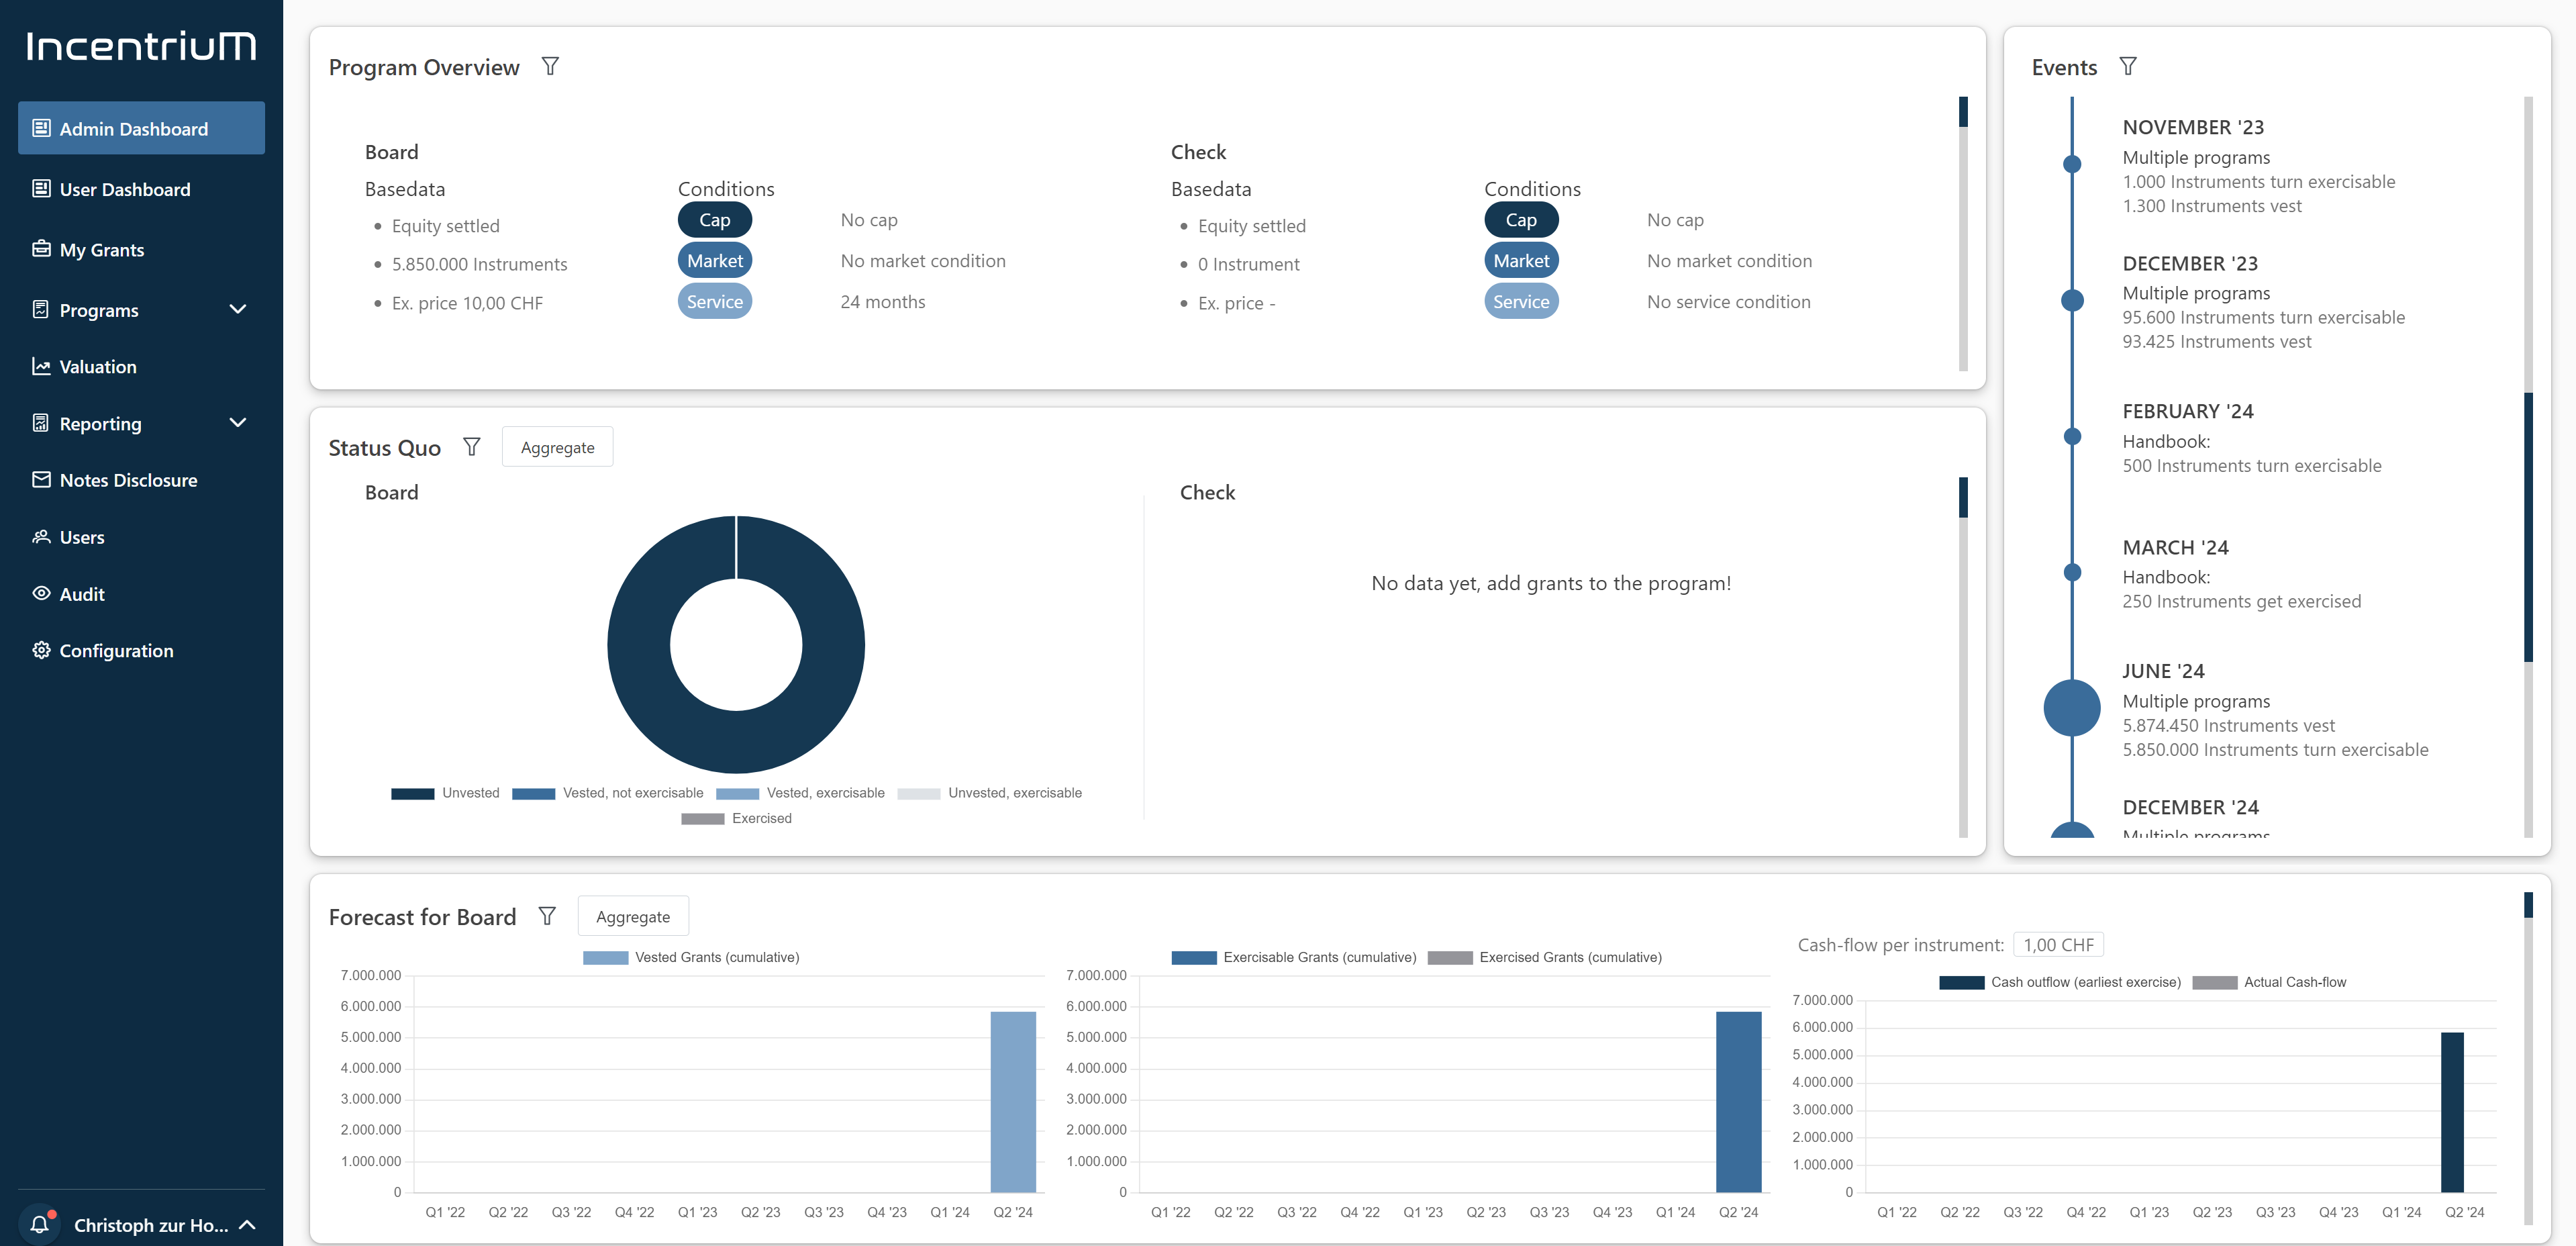Image resolution: width=2576 pixels, height=1246 pixels.
Task: Click Aggregate in the Status Quo panel
Action: pos(557,446)
